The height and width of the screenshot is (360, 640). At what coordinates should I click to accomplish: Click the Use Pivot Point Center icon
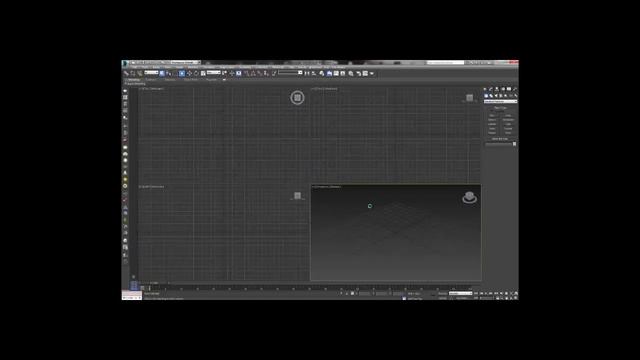click(224, 73)
